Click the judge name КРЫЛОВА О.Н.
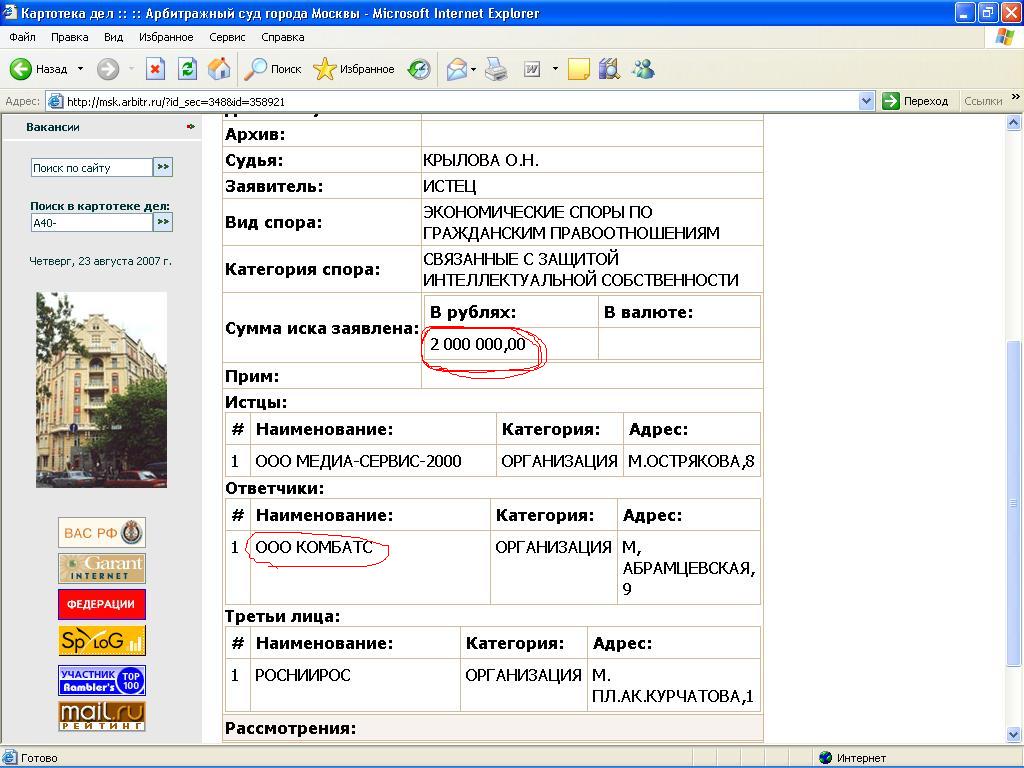The height and width of the screenshot is (768, 1024). 481,161
